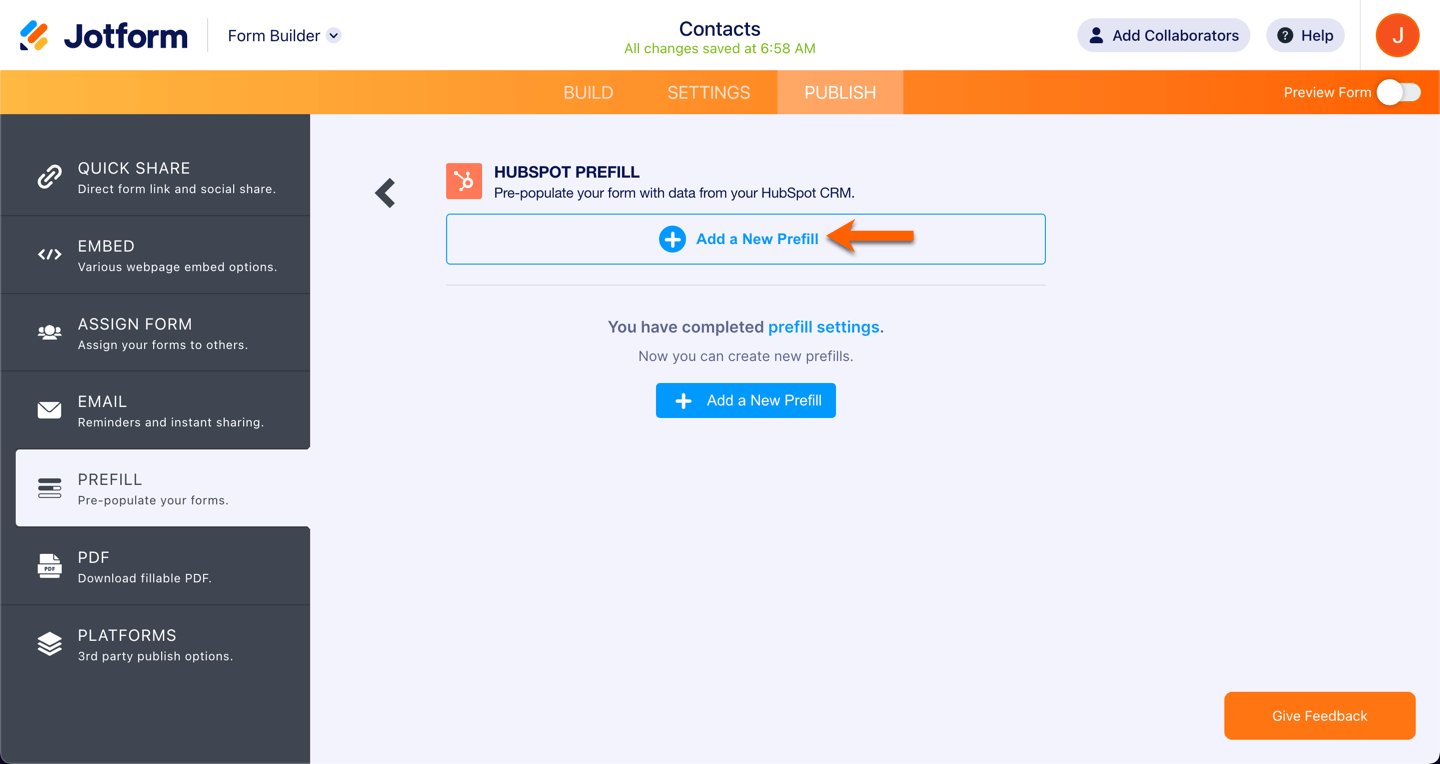The width and height of the screenshot is (1440, 764).
Task: Toggle the Preview Form switch
Action: pos(1398,92)
